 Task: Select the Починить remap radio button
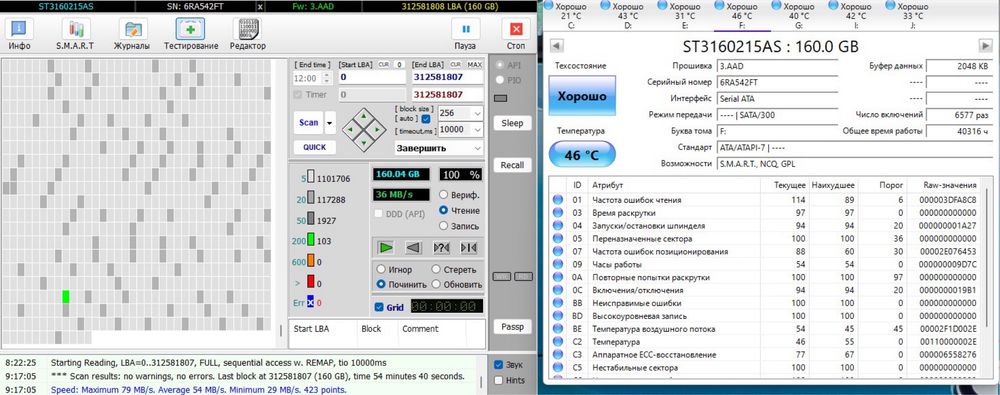(x=381, y=284)
